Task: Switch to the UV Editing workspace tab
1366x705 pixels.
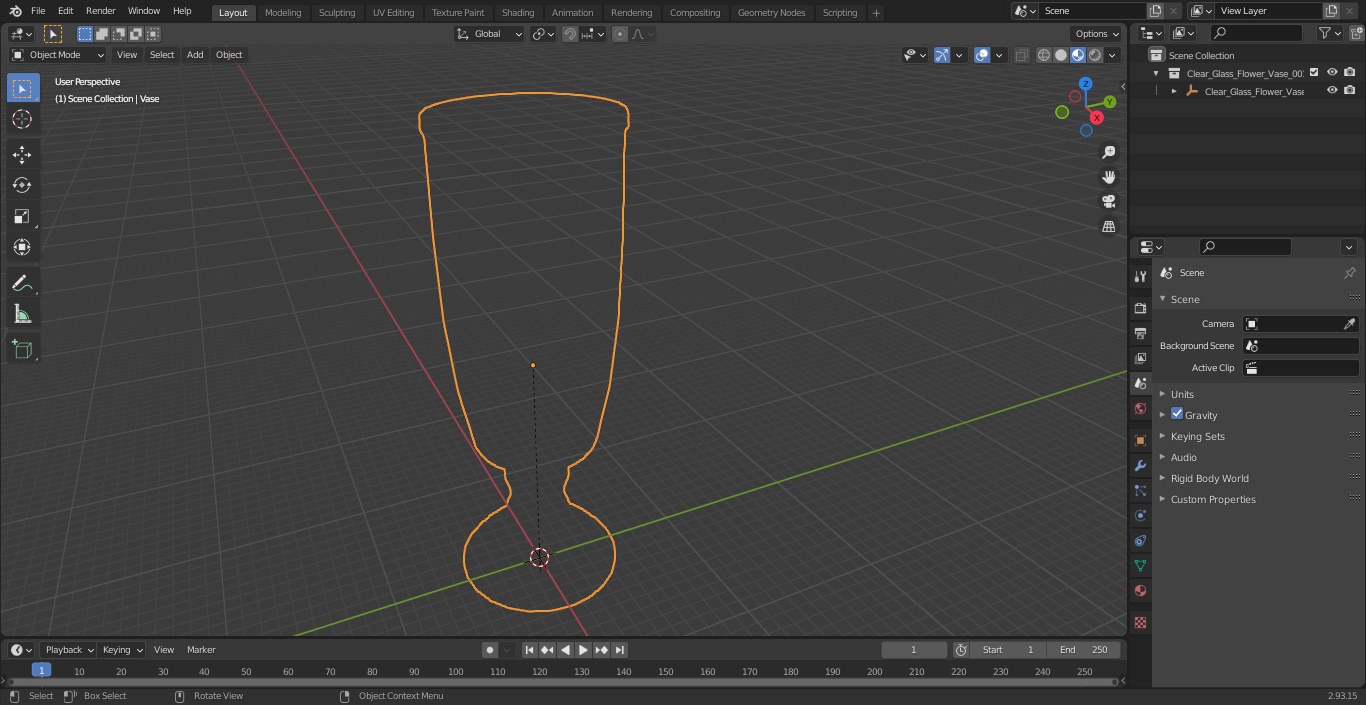Action: pos(393,13)
